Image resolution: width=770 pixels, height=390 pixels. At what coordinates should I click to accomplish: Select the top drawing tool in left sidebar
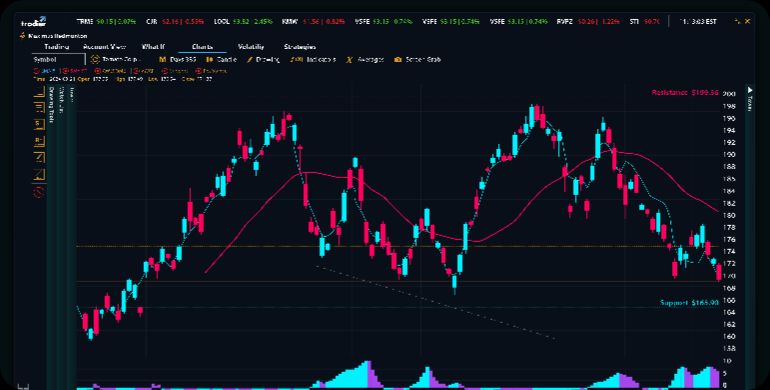click(39, 93)
